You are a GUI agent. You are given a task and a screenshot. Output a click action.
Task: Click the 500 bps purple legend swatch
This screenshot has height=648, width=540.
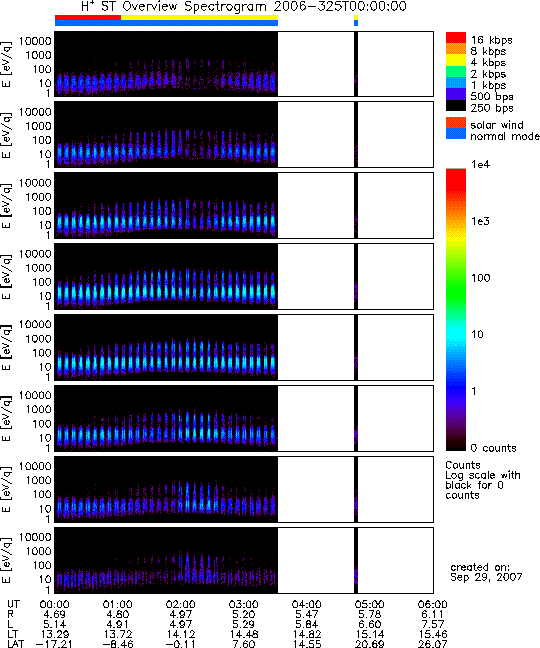(456, 94)
